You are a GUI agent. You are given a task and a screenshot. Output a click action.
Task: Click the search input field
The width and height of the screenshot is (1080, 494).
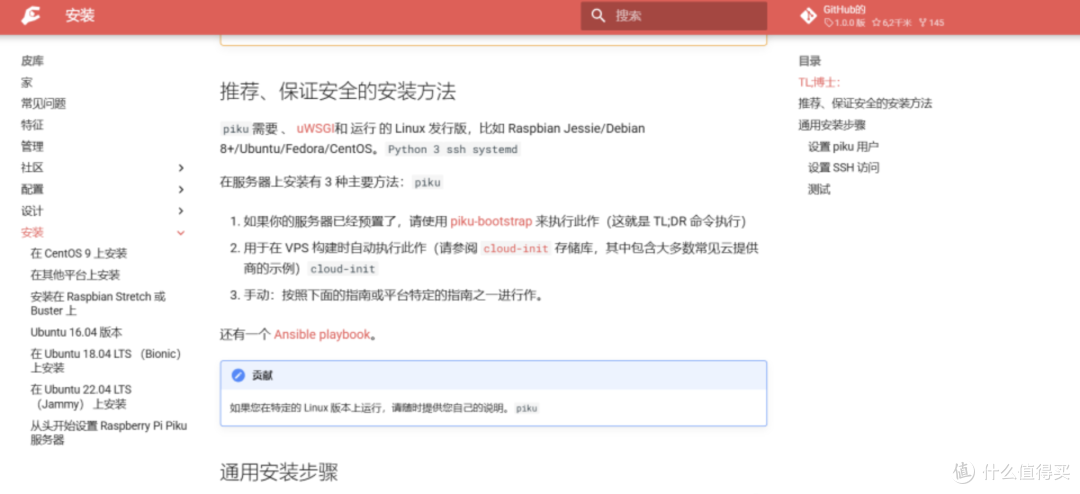674,15
